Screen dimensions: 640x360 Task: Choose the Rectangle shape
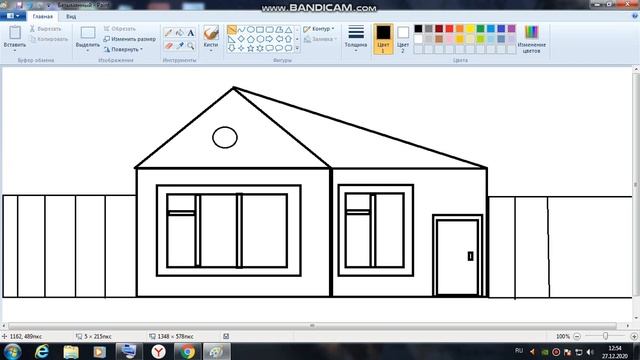(x=260, y=30)
